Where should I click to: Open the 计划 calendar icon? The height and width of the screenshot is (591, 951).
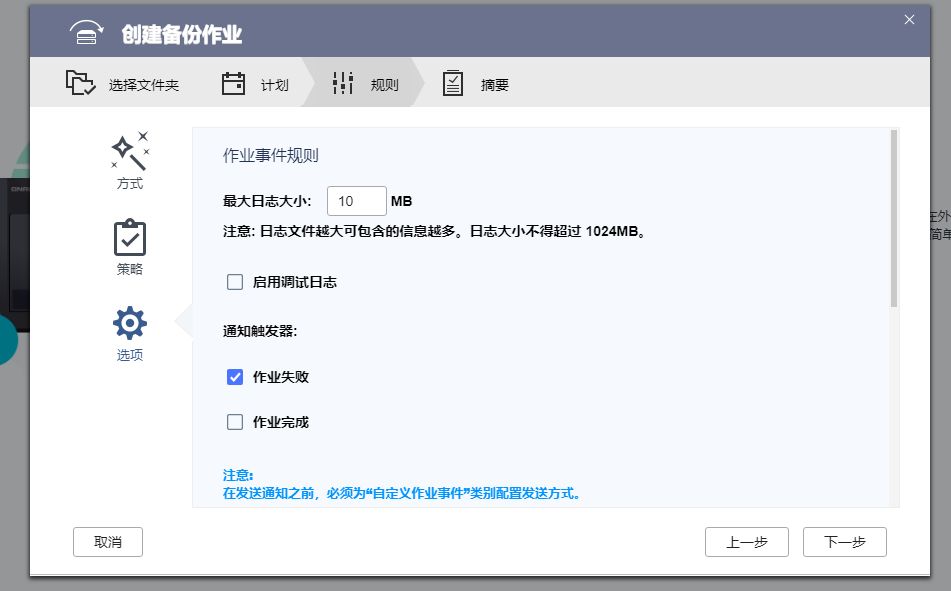coord(231,84)
